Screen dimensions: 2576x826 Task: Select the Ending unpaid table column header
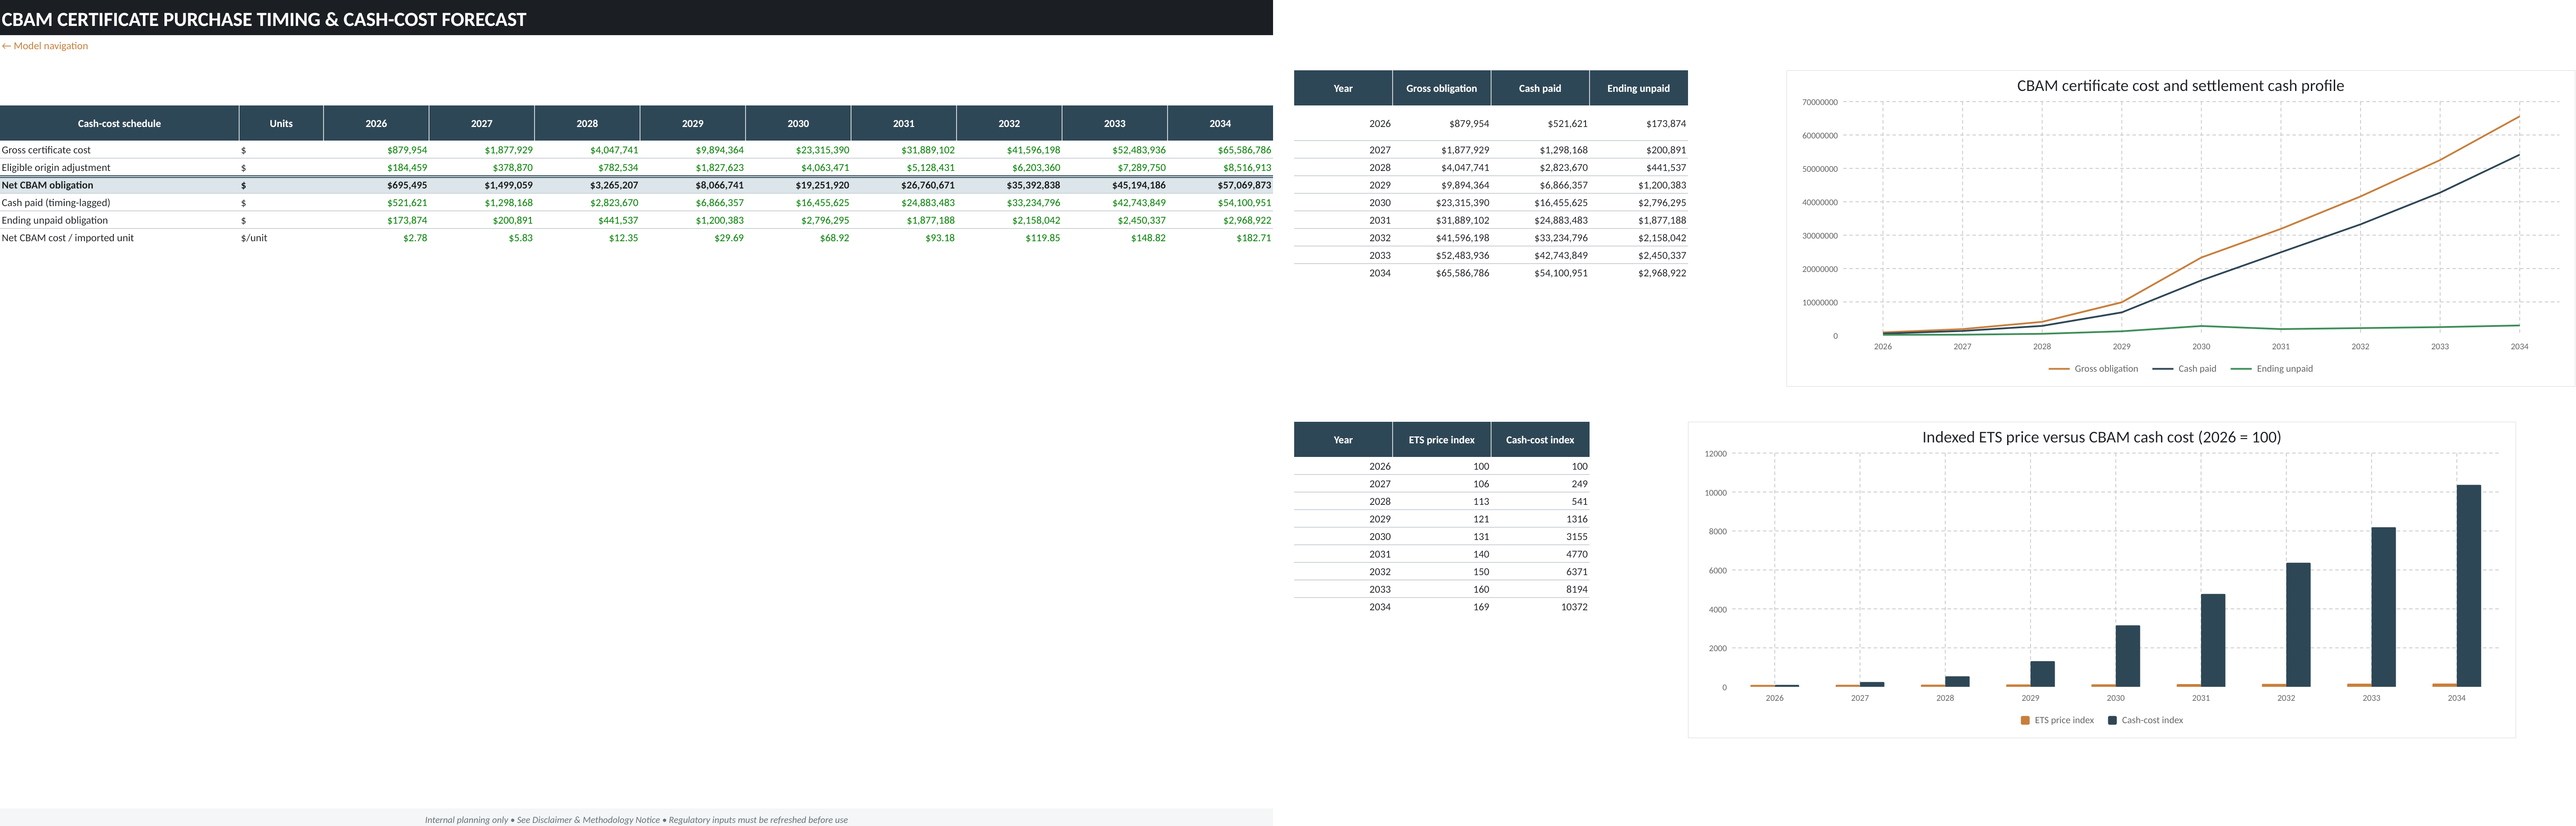[x=1638, y=88]
